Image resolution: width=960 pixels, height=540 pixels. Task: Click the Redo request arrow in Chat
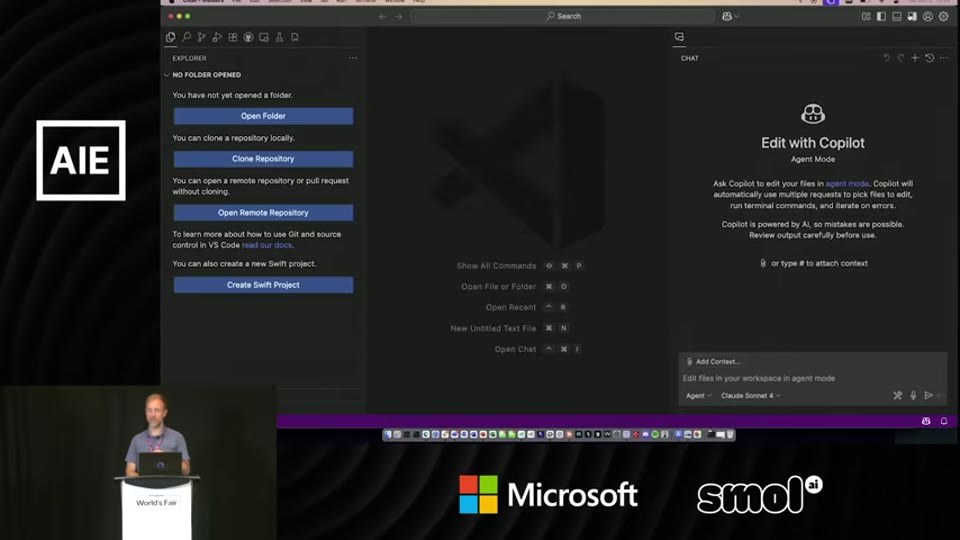(901, 58)
